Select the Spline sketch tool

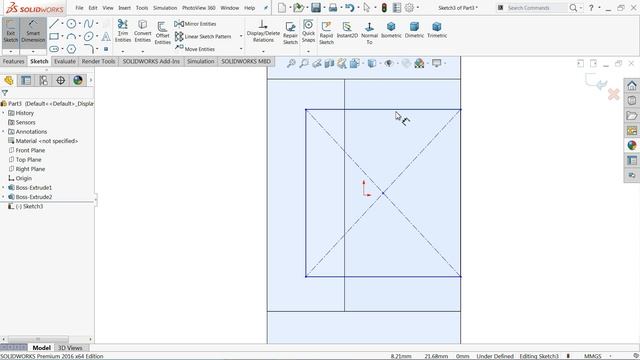(88, 24)
